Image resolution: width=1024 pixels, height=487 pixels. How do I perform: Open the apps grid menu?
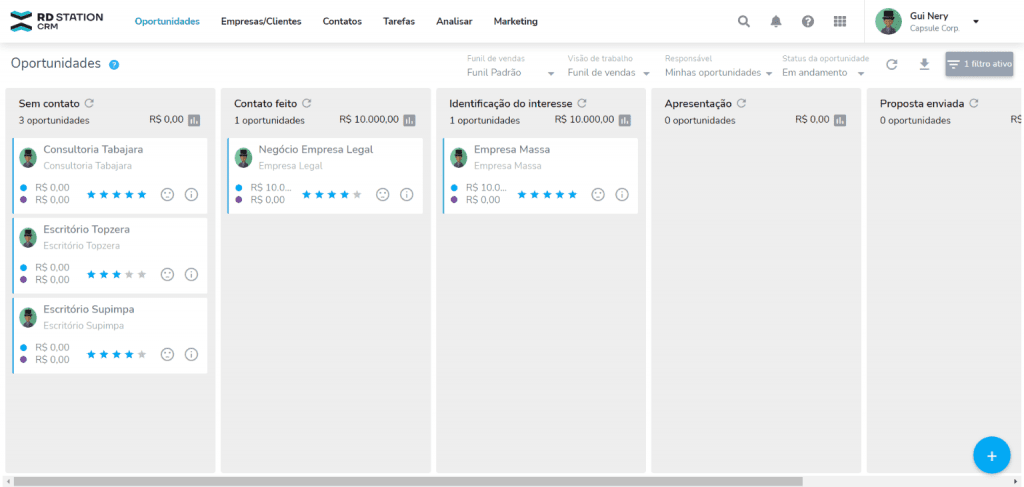839,21
